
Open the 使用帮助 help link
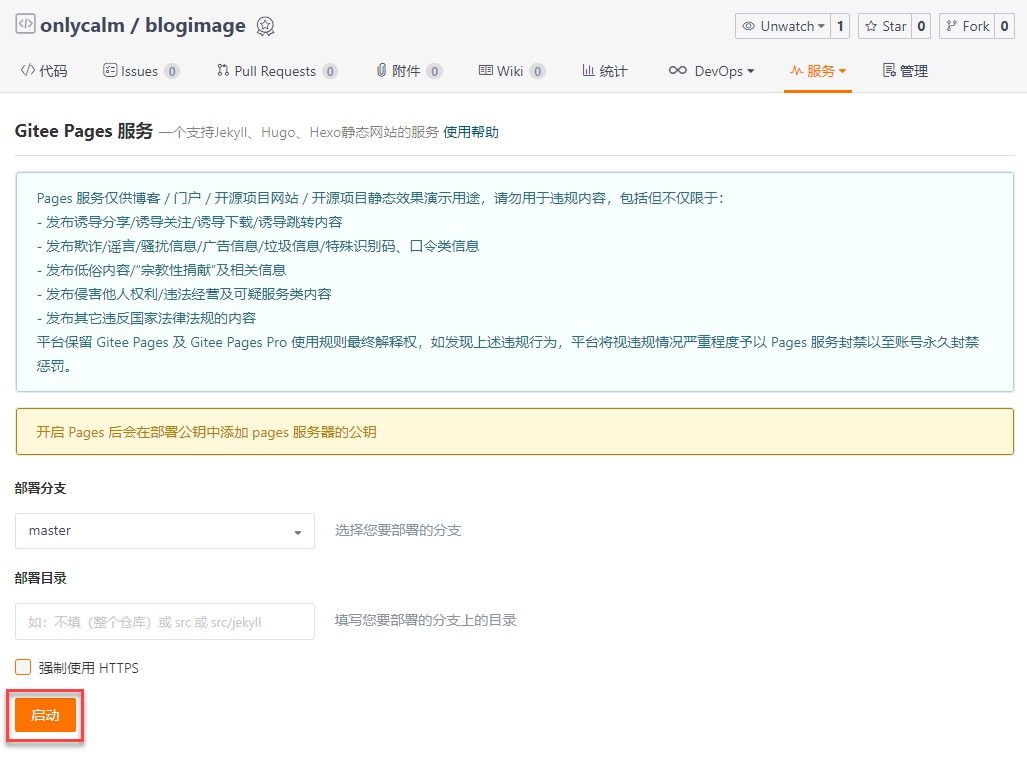pyautogui.click(x=470, y=132)
